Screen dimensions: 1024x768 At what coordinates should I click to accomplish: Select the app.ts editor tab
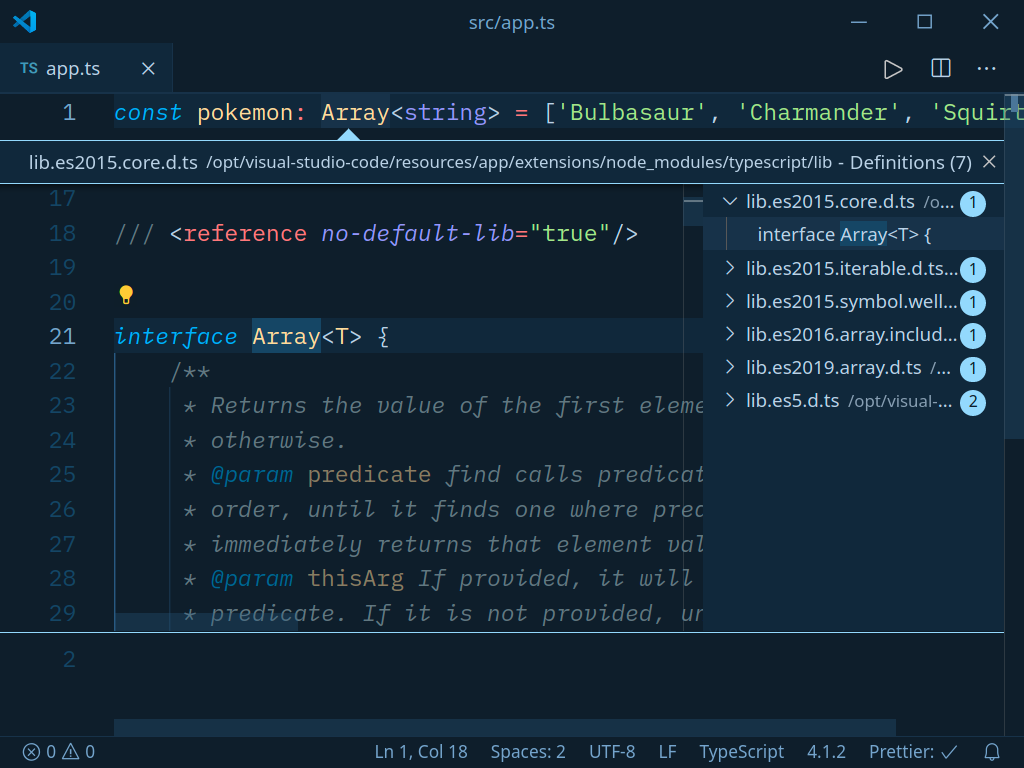[86, 69]
